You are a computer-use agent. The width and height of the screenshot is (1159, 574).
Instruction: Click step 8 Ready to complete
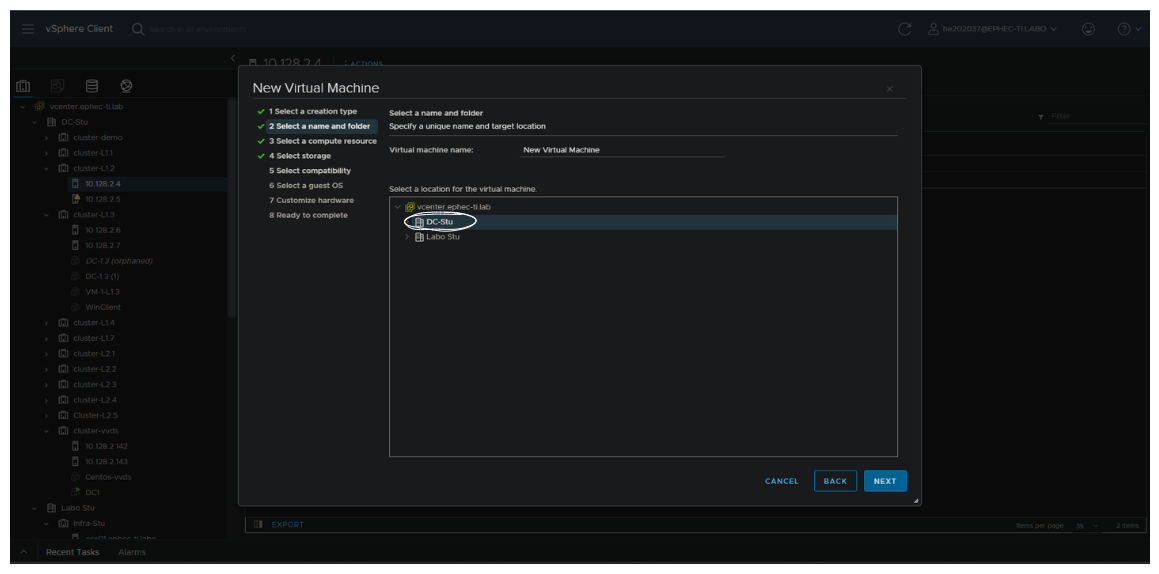click(308, 215)
